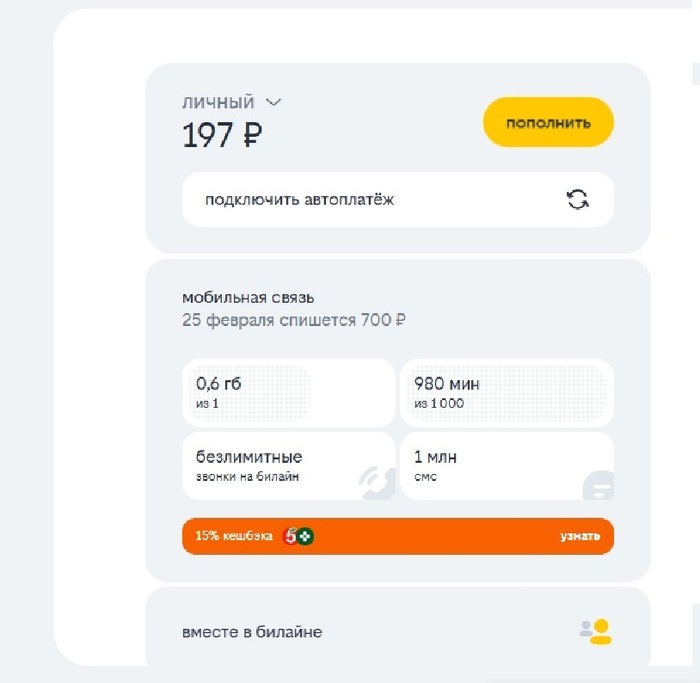Click the red Pyaterochka 5 logo
The width and height of the screenshot is (700, 683).
(291, 536)
